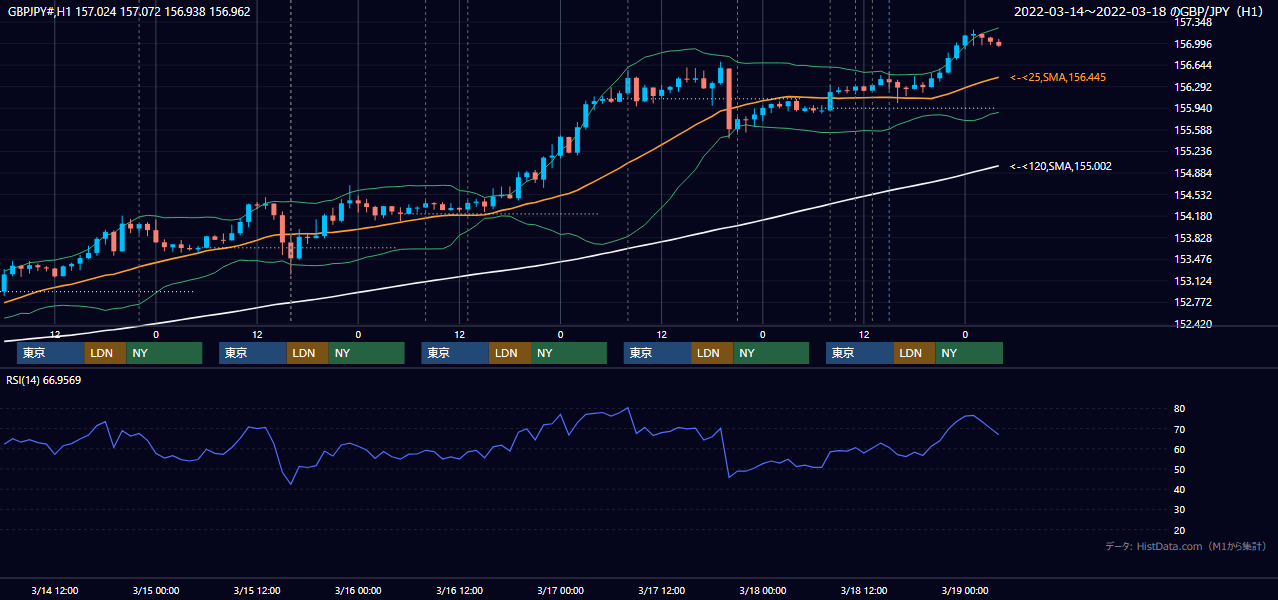The width and height of the screenshot is (1278, 600).
Task: Click RSI scale level 40
Action: pos(1180,490)
